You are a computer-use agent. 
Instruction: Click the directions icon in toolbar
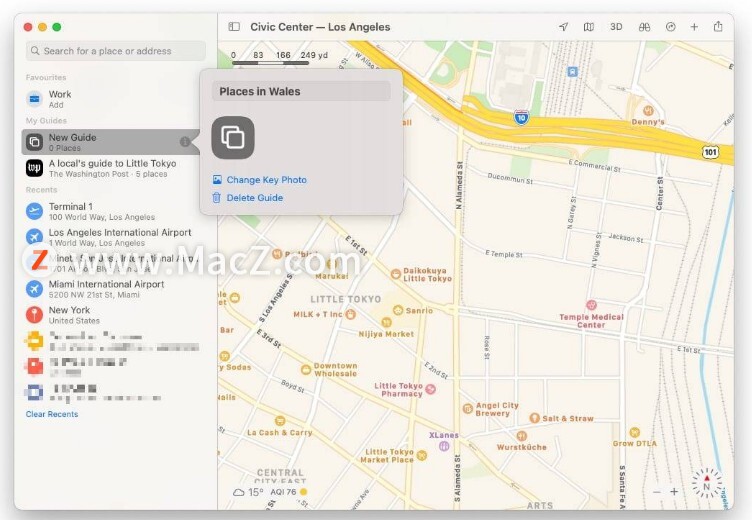click(670, 27)
